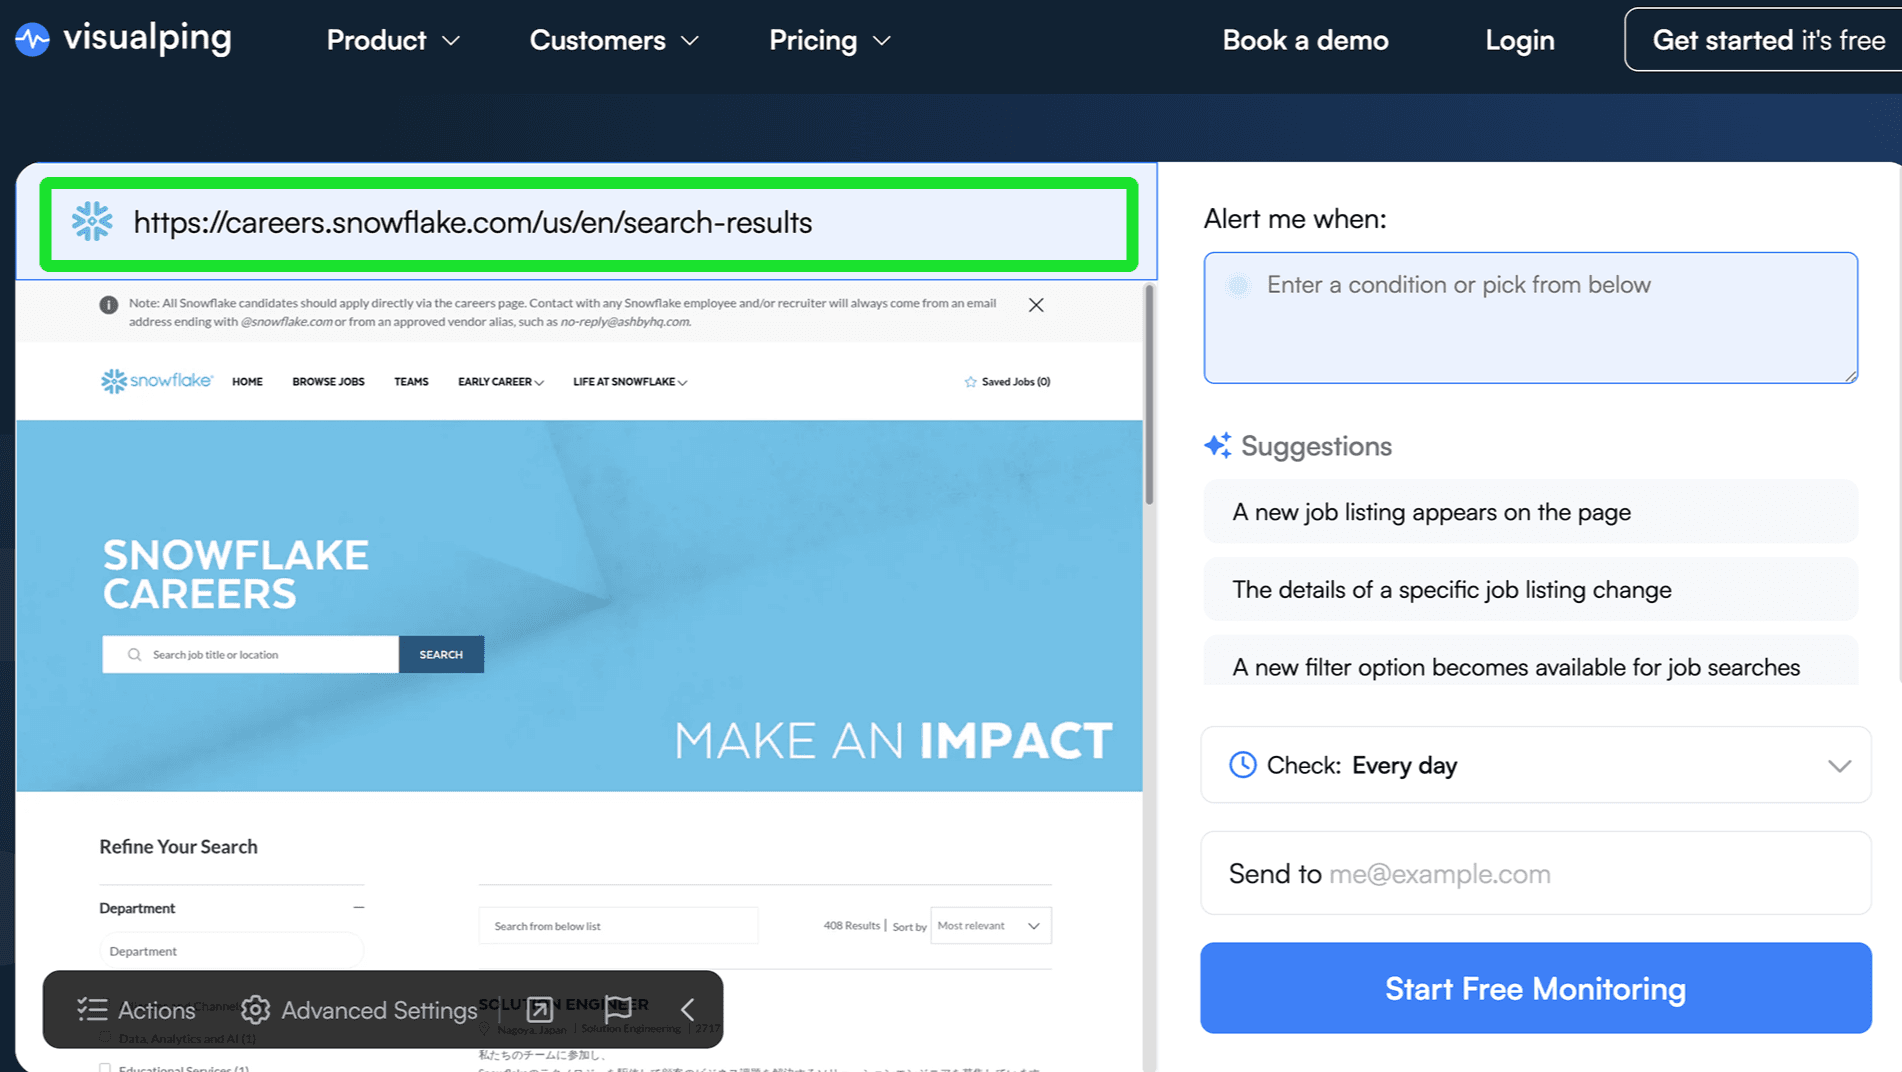
Task: Click the Visualping logo icon
Action: [32, 39]
